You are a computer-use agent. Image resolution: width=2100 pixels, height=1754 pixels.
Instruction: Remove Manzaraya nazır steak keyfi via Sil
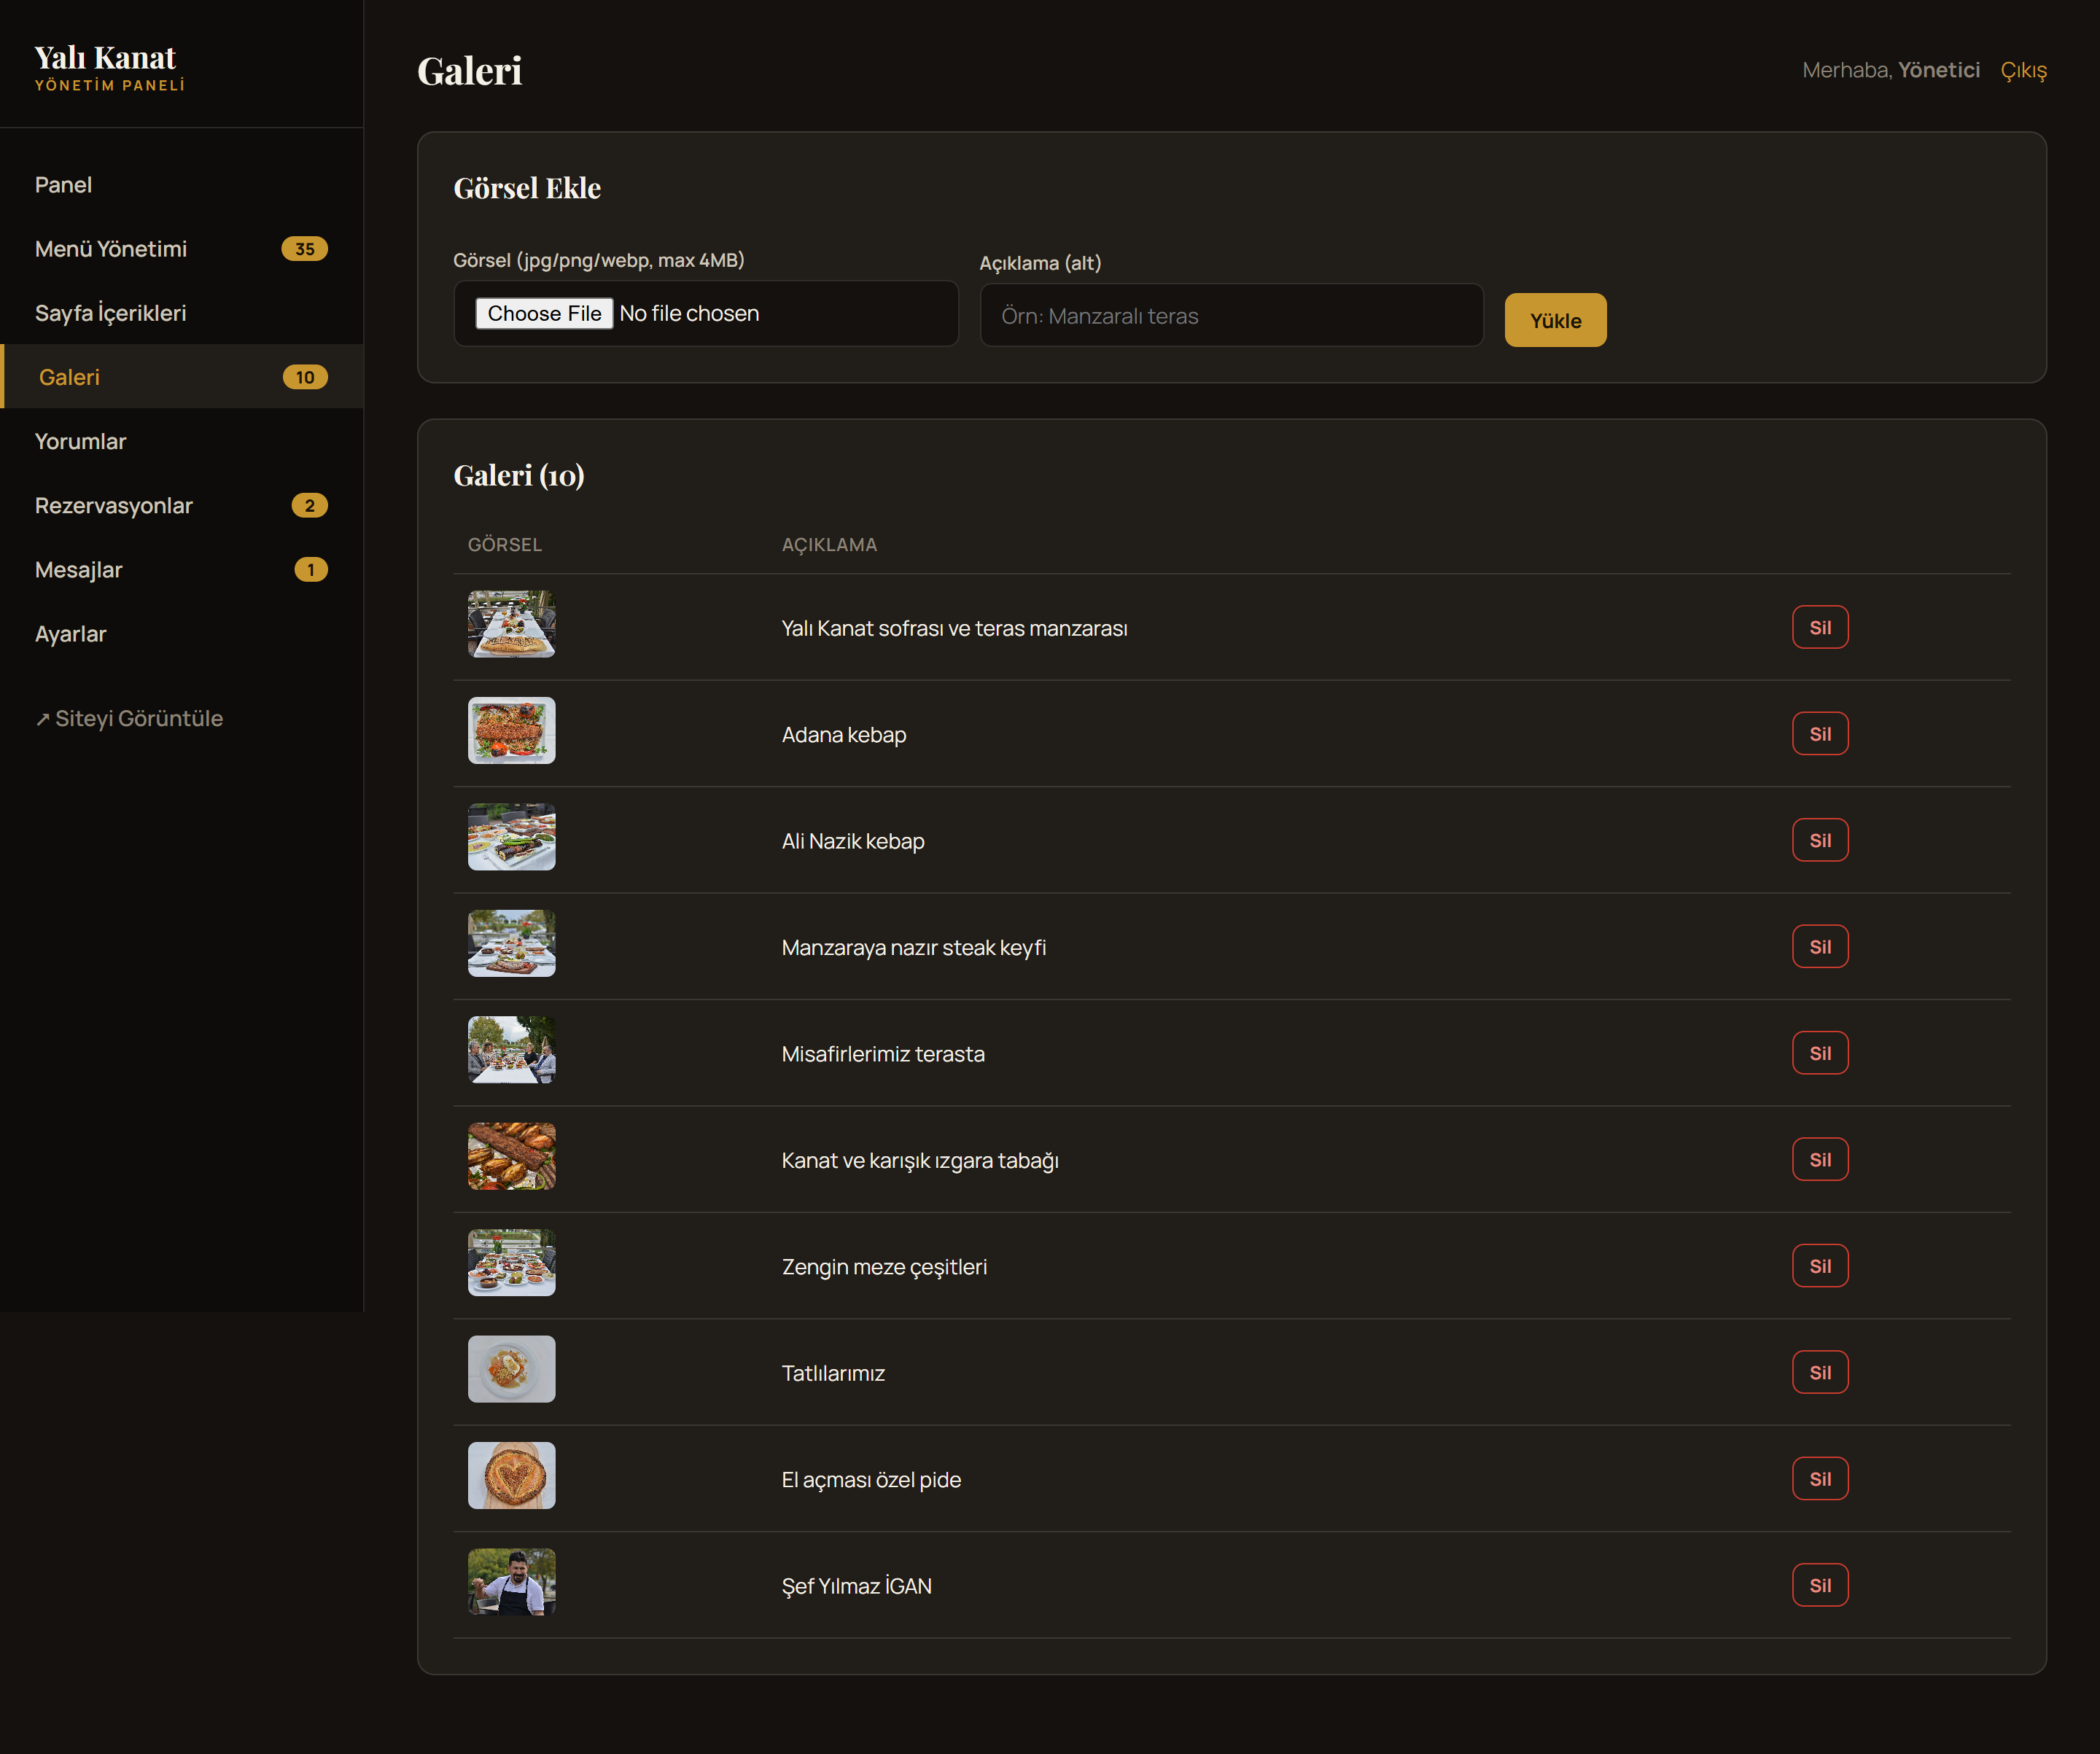click(x=1820, y=947)
